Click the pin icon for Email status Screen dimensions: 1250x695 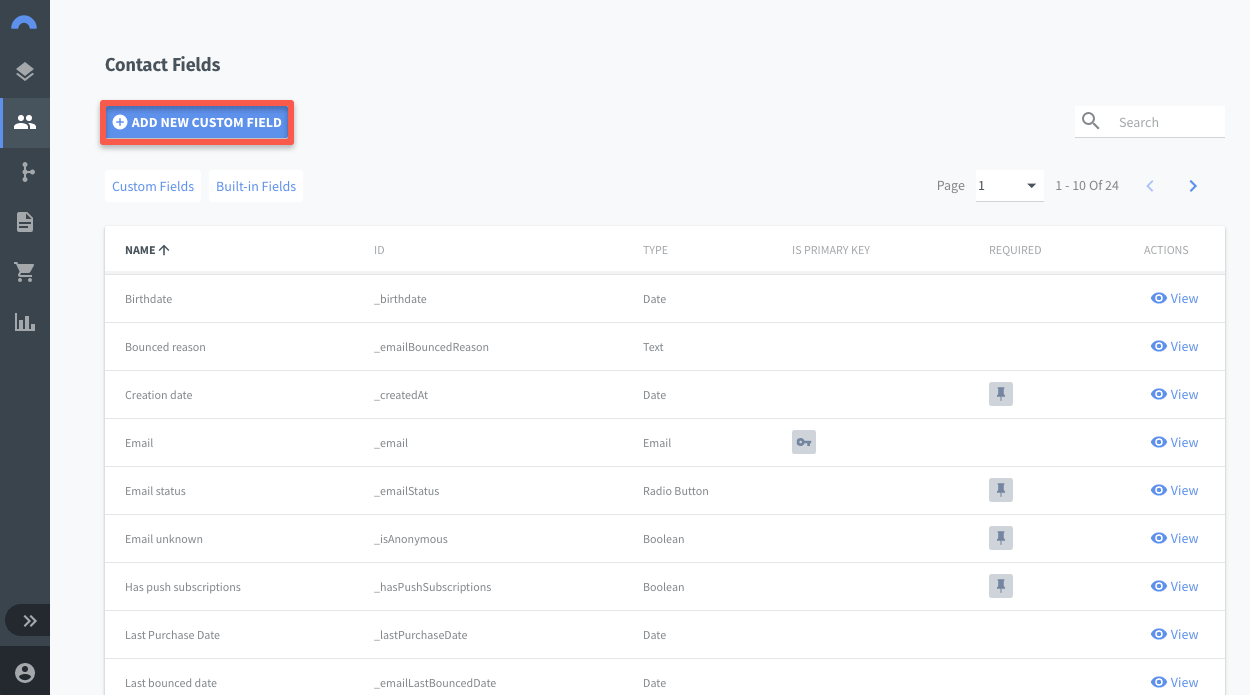(1001, 490)
